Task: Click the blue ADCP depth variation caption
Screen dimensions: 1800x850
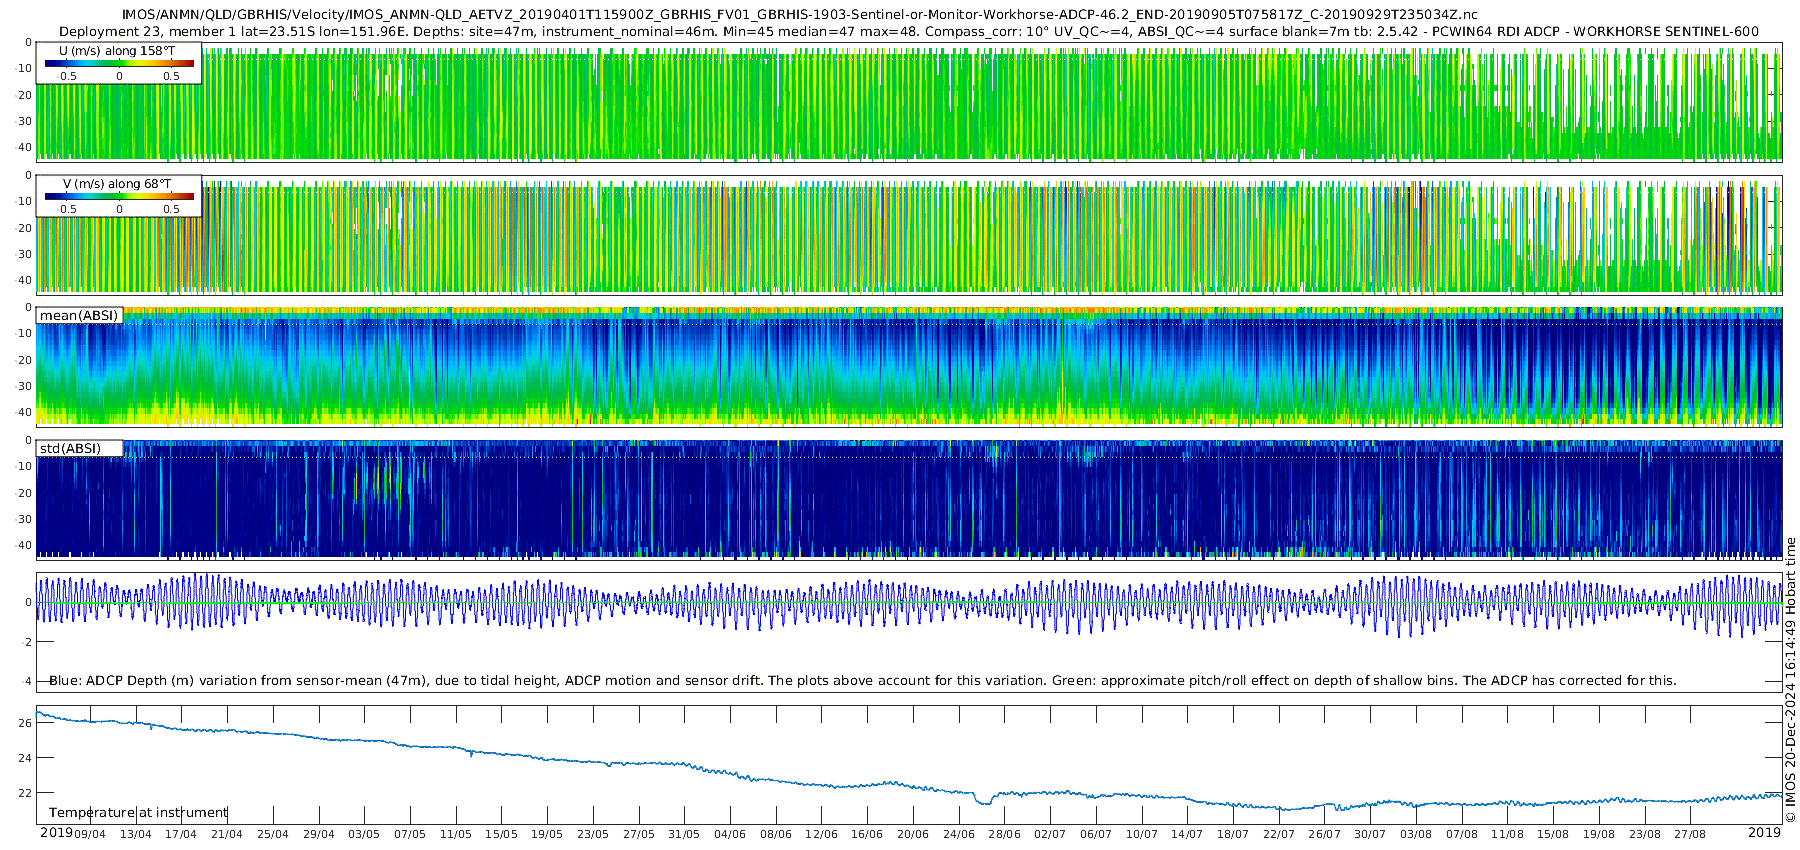Action: tap(862, 680)
